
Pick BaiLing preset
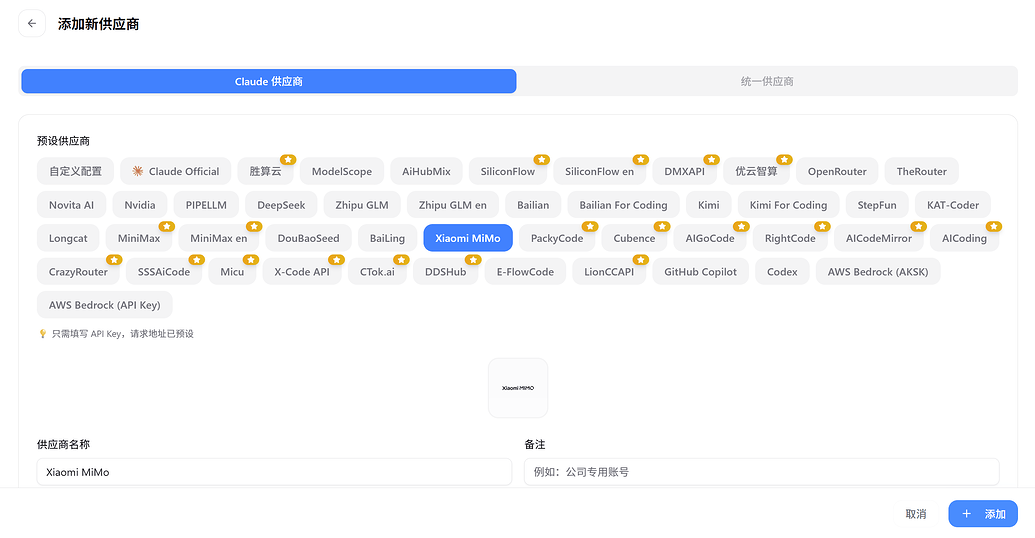click(x=387, y=238)
